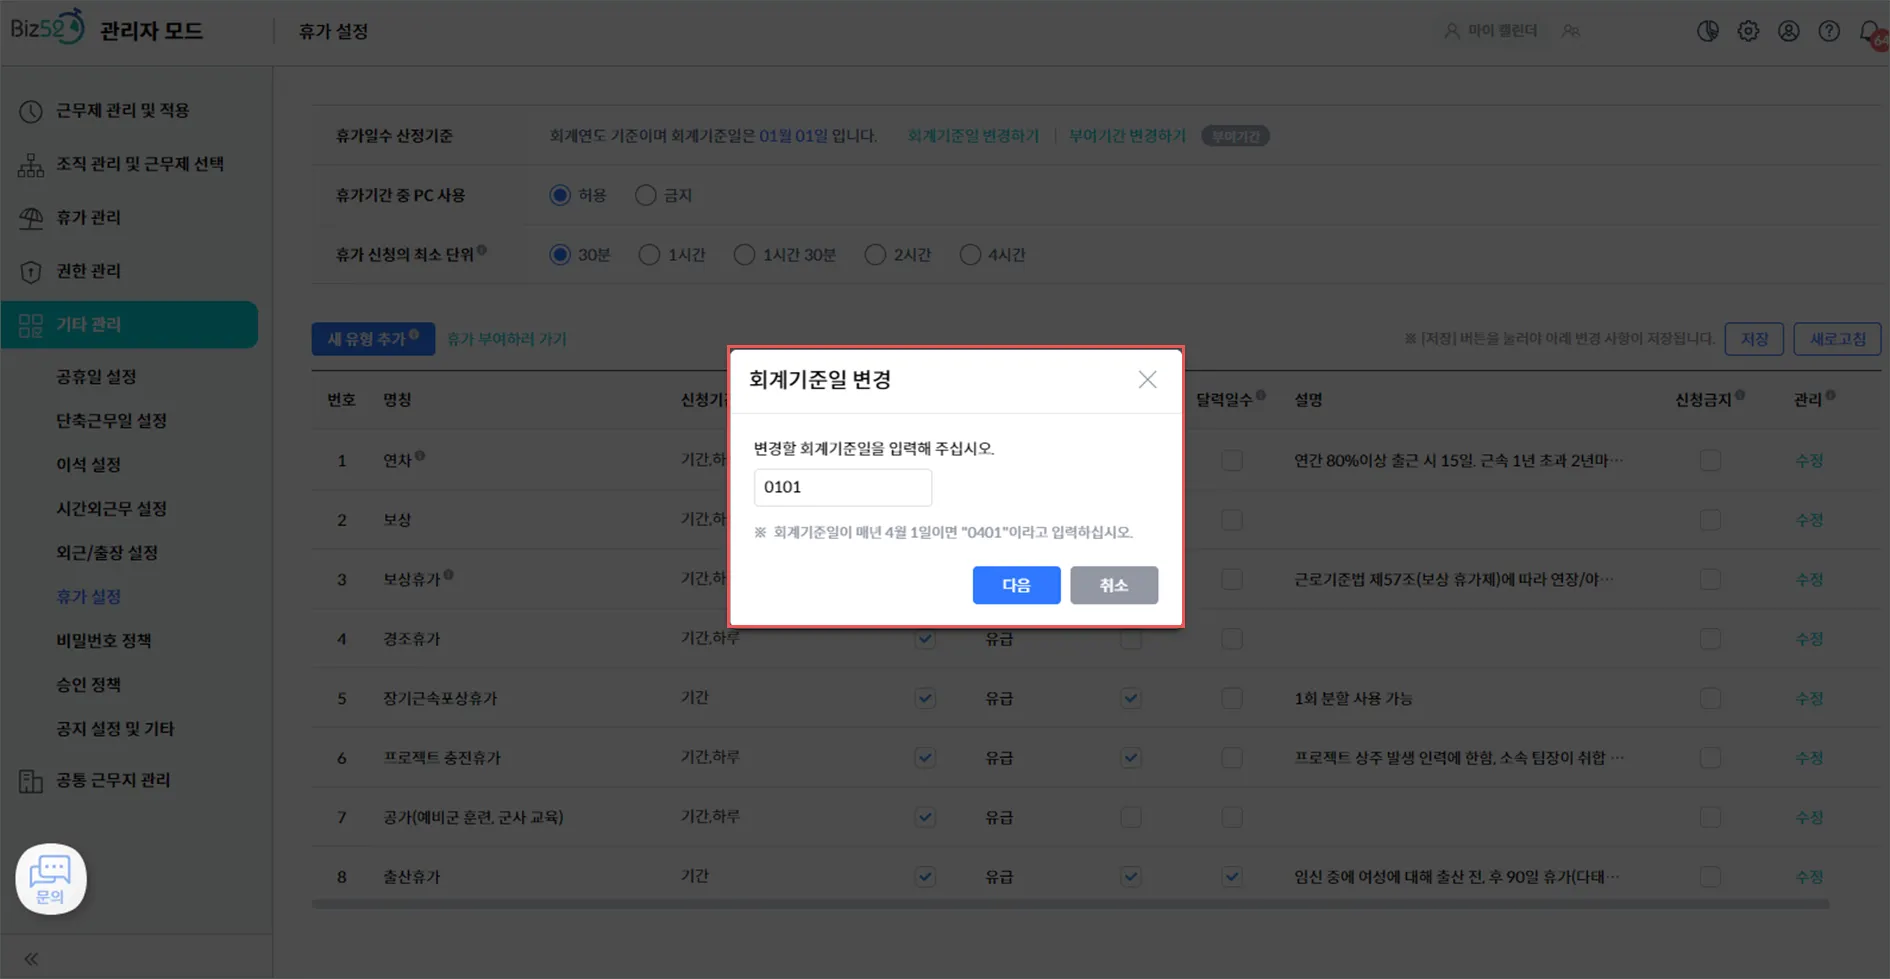Click 새 유형 추가 button
The image size is (1890, 979).
coord(373,339)
